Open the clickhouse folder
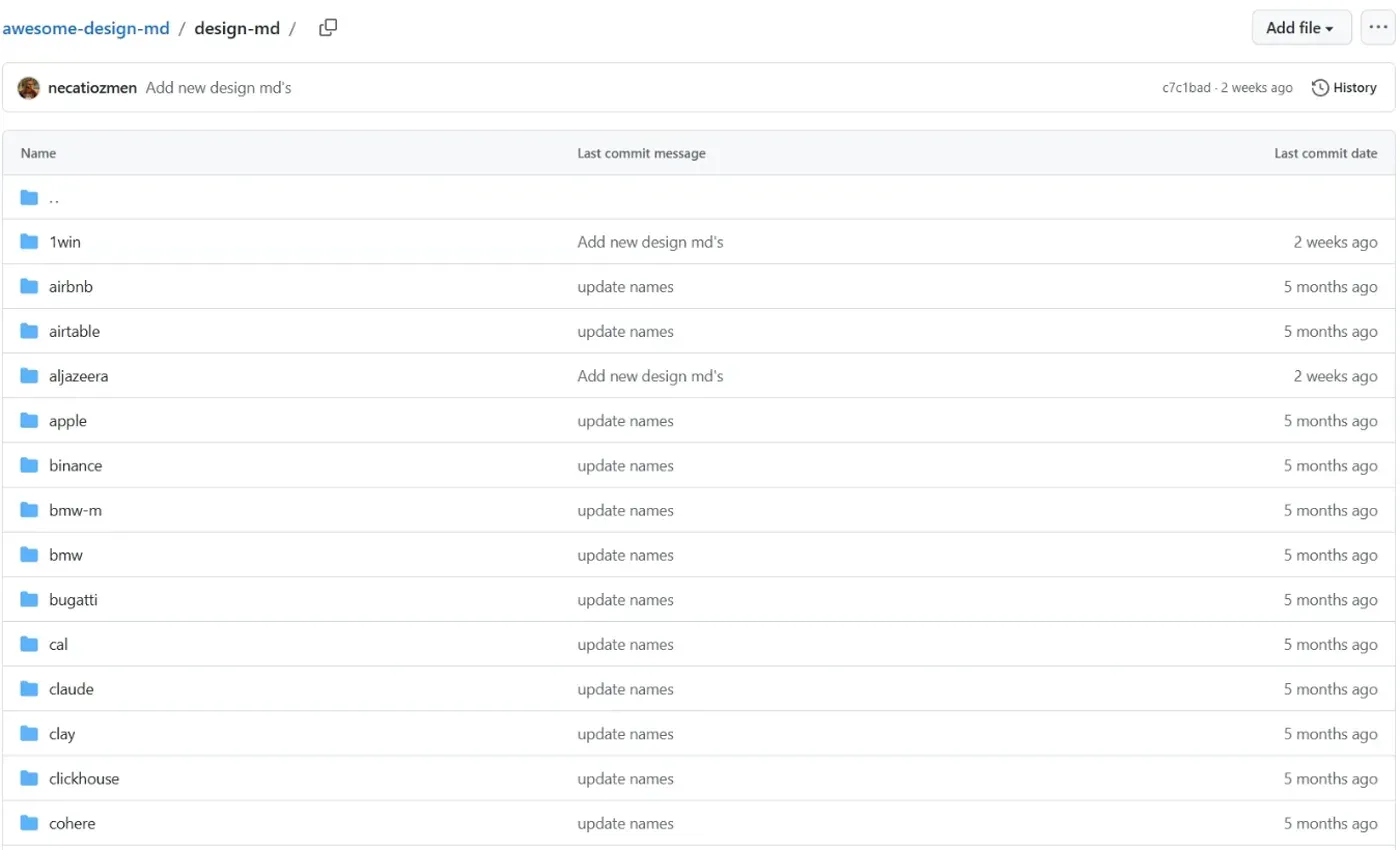 click(x=84, y=779)
